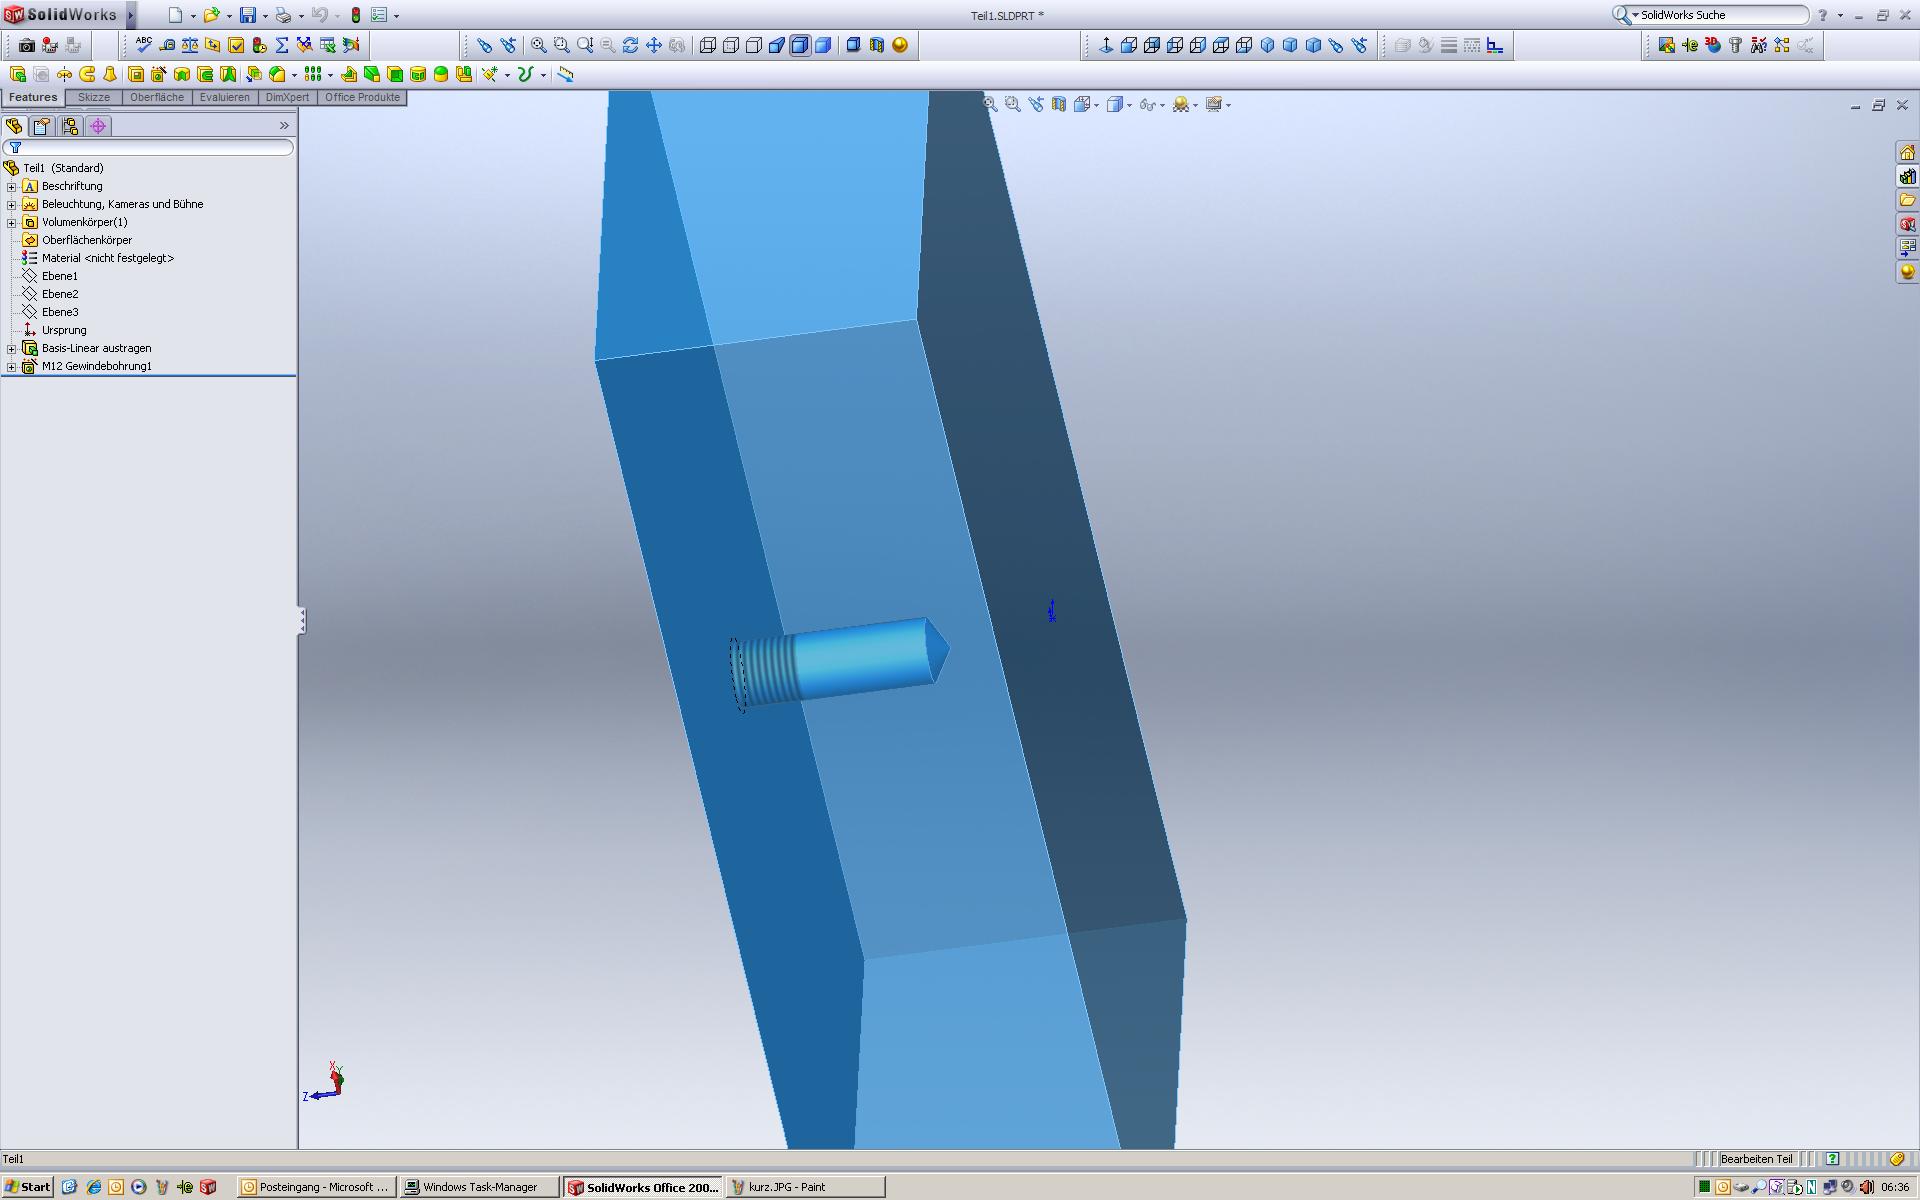Image resolution: width=1920 pixels, height=1200 pixels.
Task: Open the File Explorer folder in task pane
Action: (x=1908, y=200)
